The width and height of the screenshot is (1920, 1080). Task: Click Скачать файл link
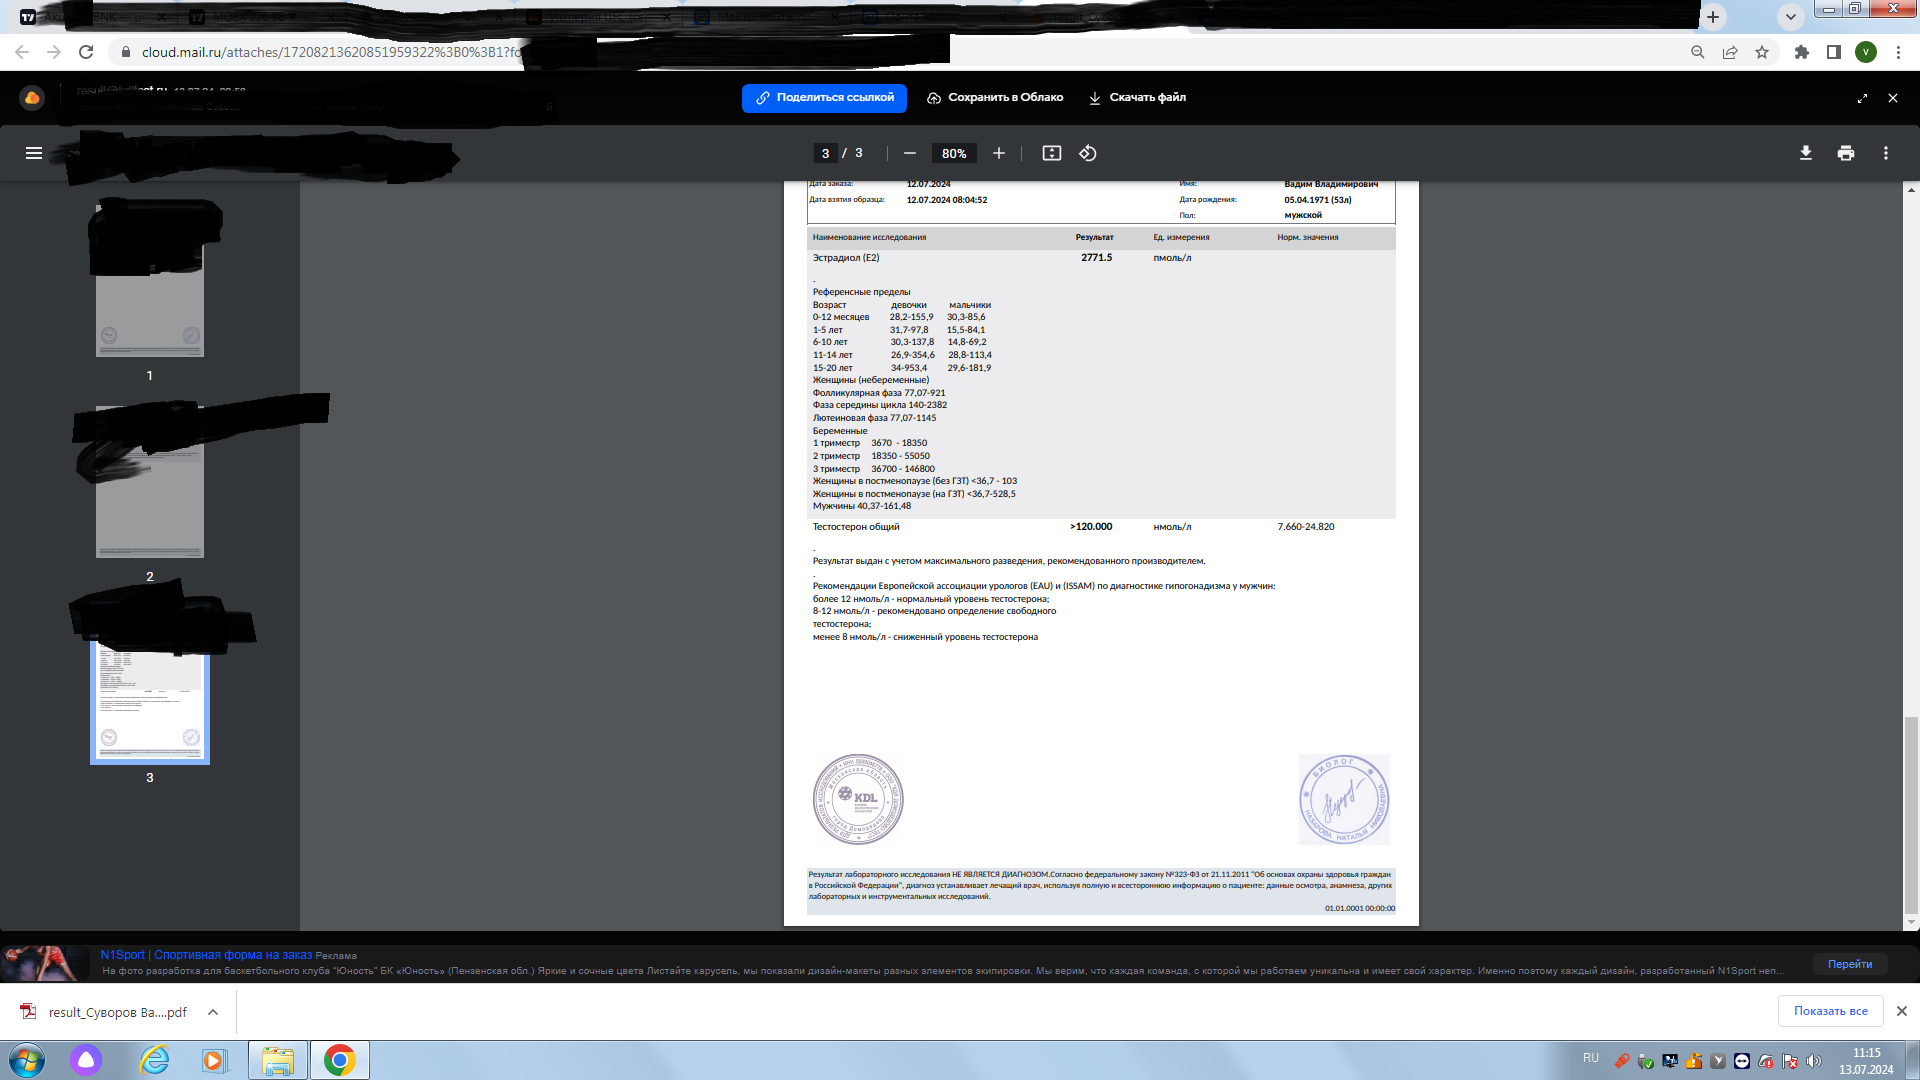pyautogui.click(x=1137, y=98)
